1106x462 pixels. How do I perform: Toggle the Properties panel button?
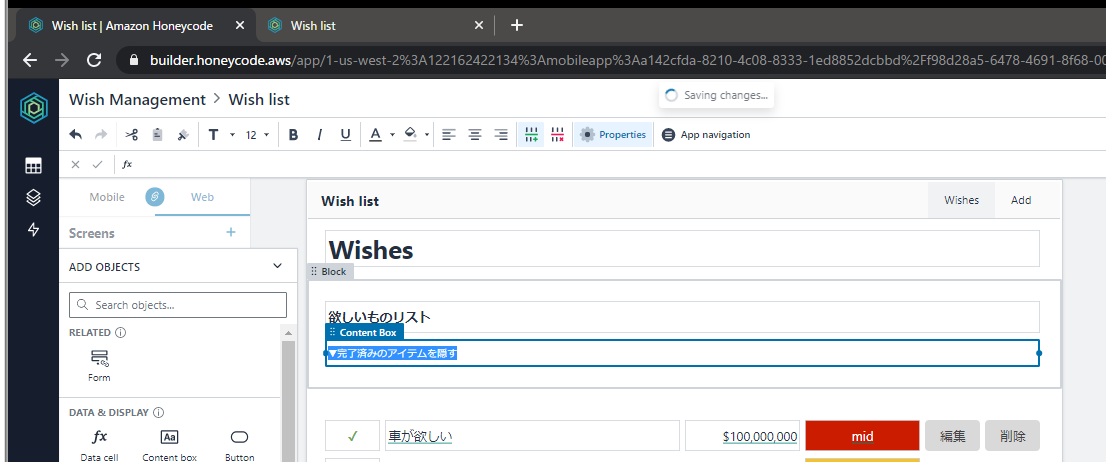coord(612,135)
